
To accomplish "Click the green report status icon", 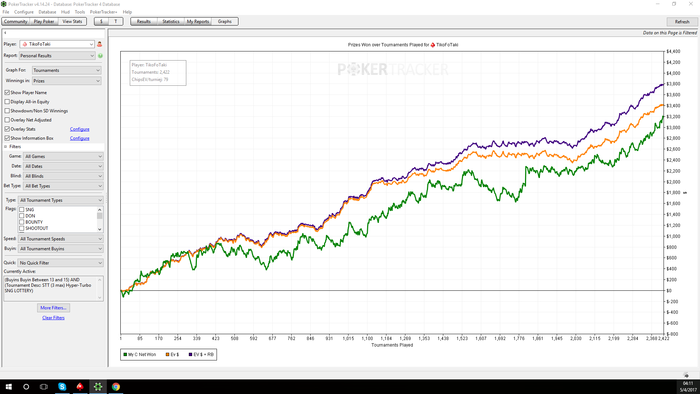I will [x=100, y=56].
